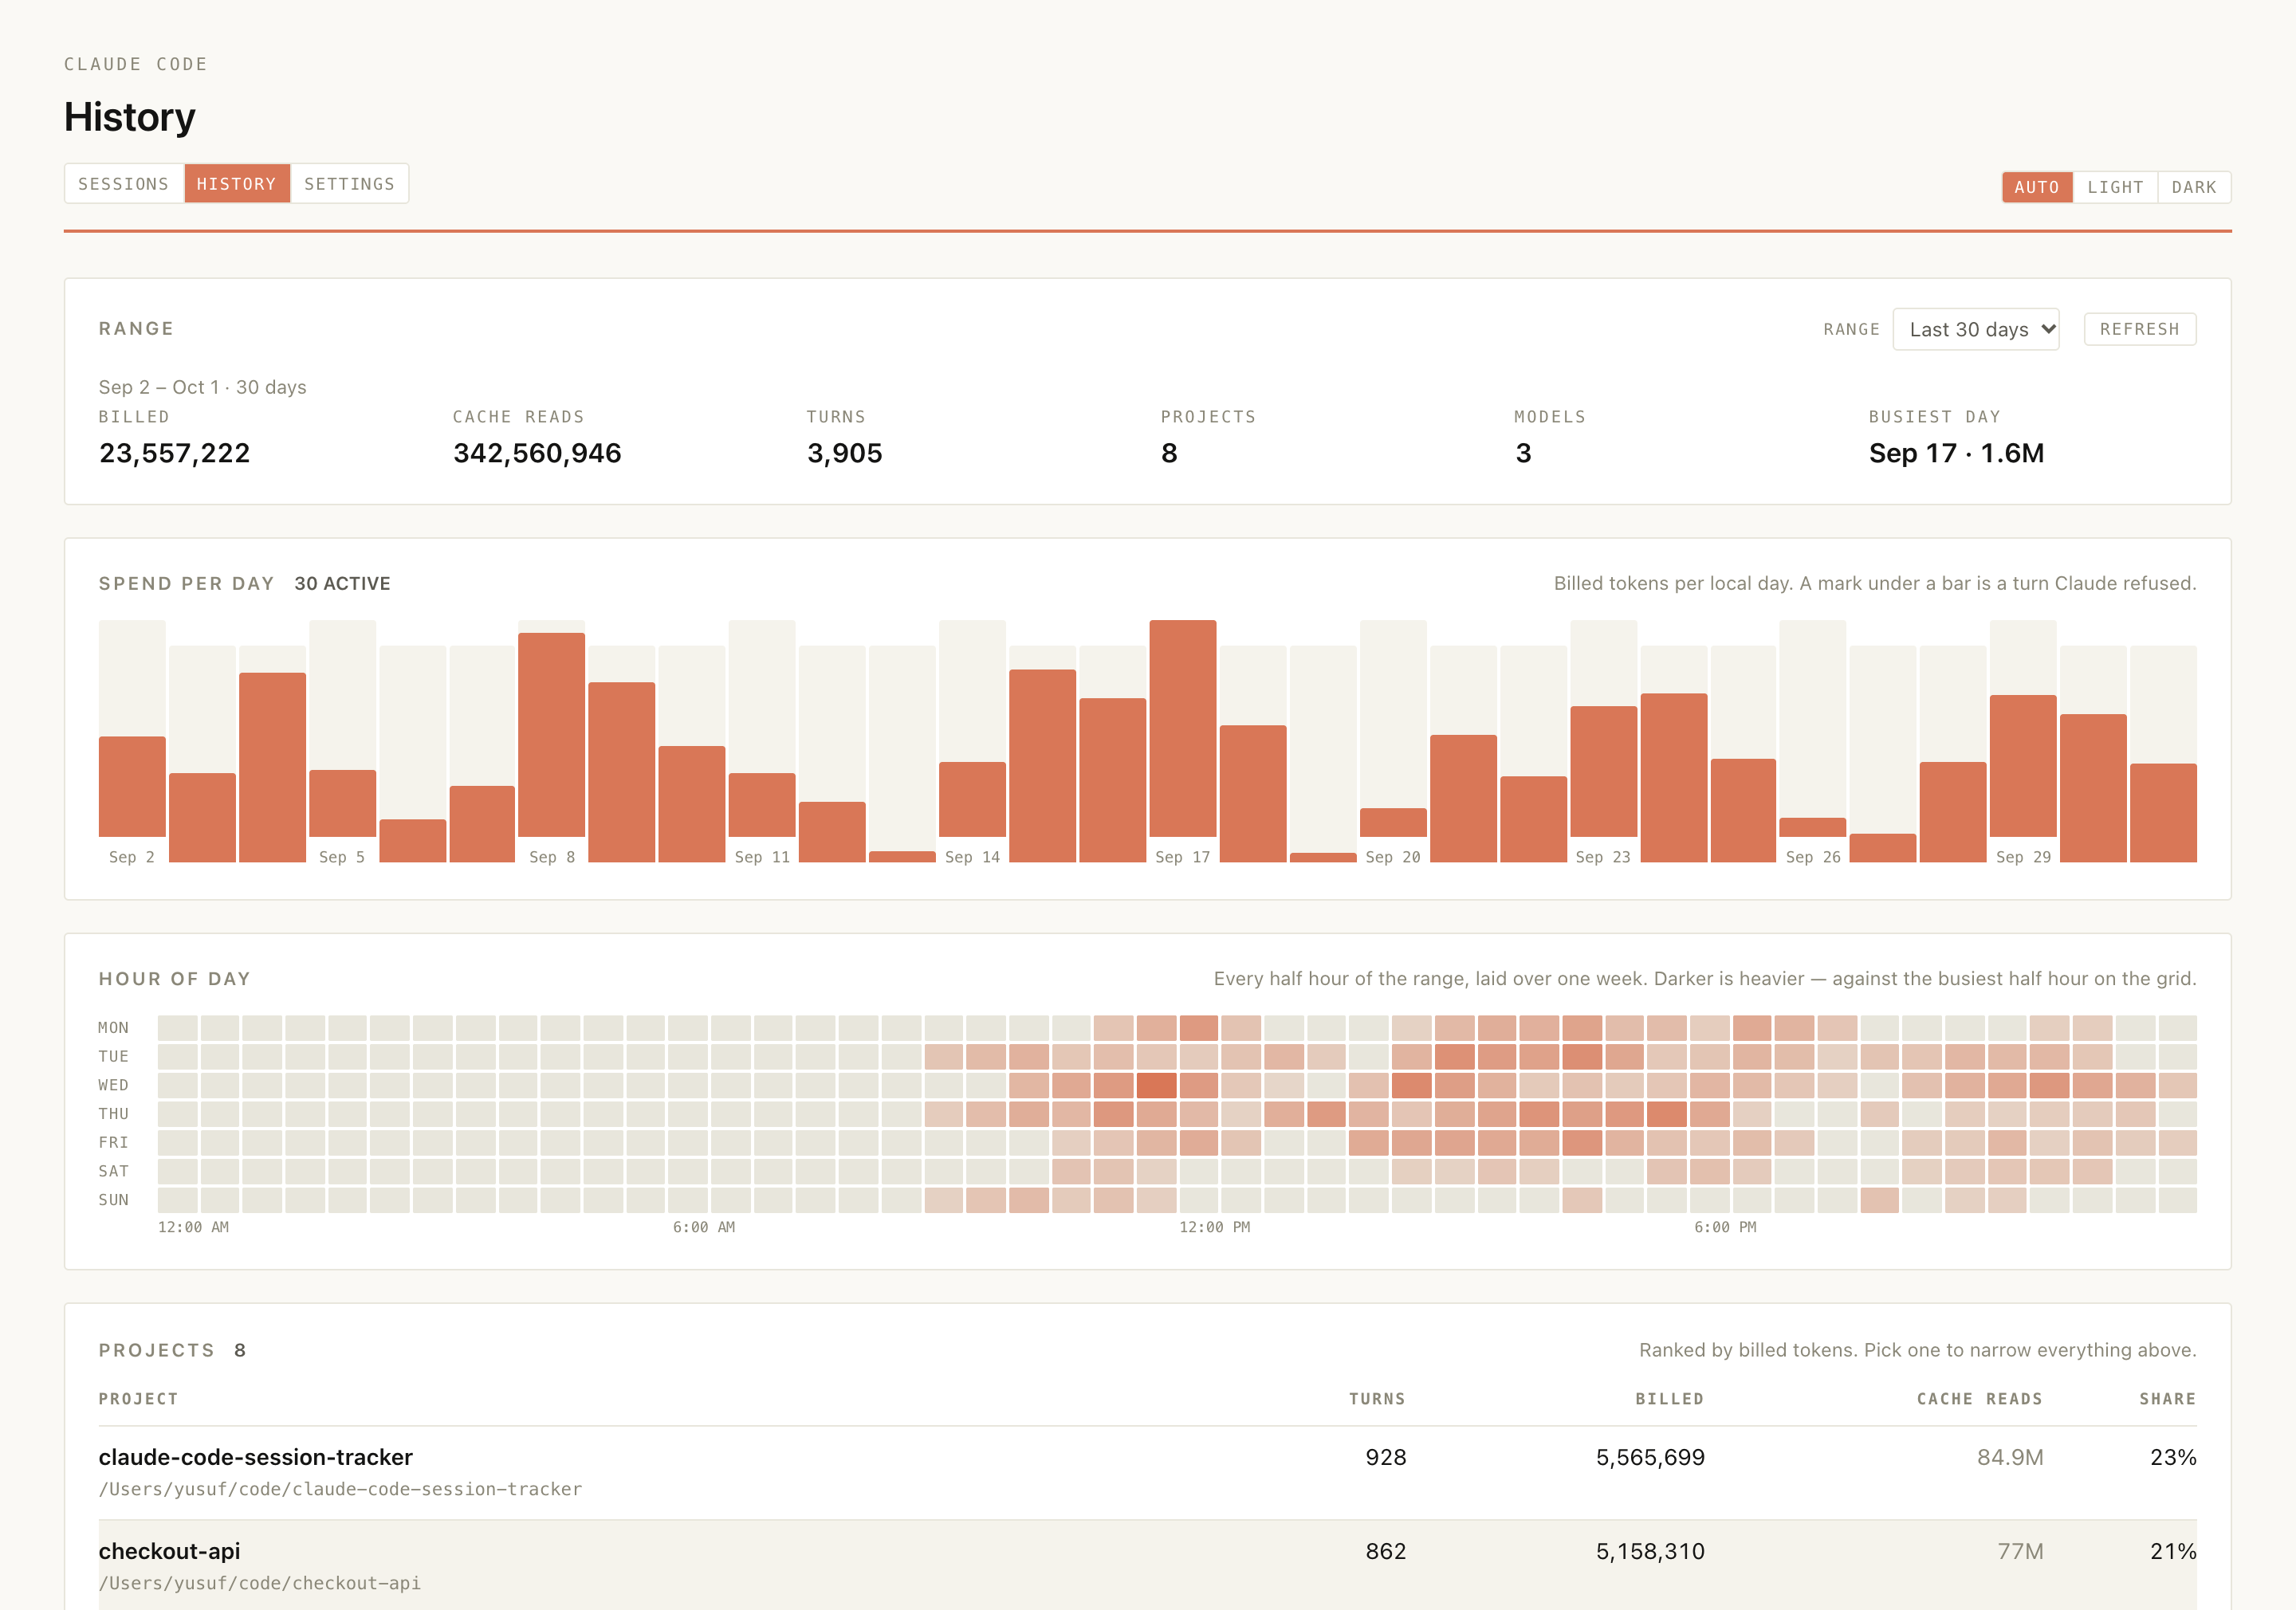Select the Sep 8 bar in spend chart
2296x1610 pixels.
coord(552,734)
